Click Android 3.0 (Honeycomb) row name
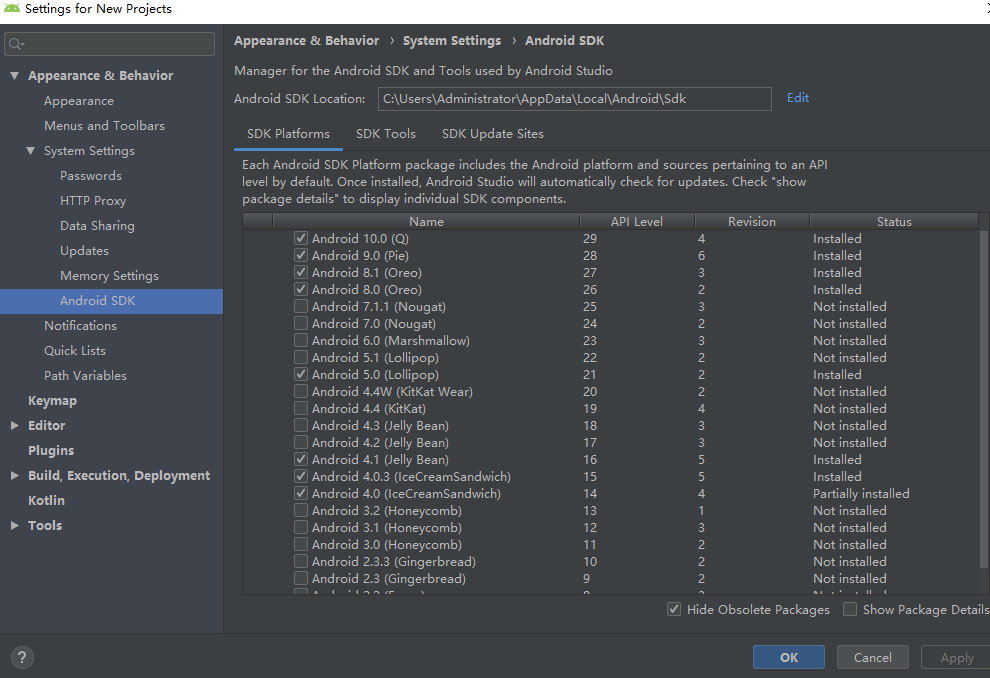This screenshot has width=990, height=678. [386, 545]
